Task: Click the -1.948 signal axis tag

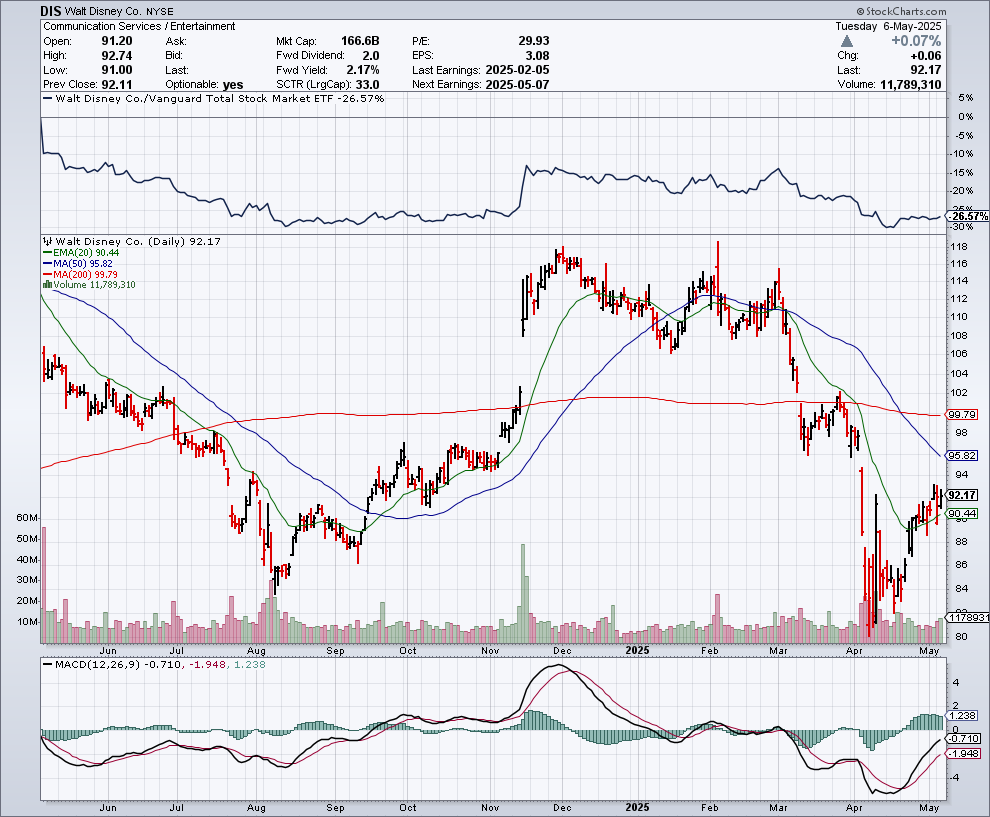Action: pyautogui.click(x=962, y=753)
